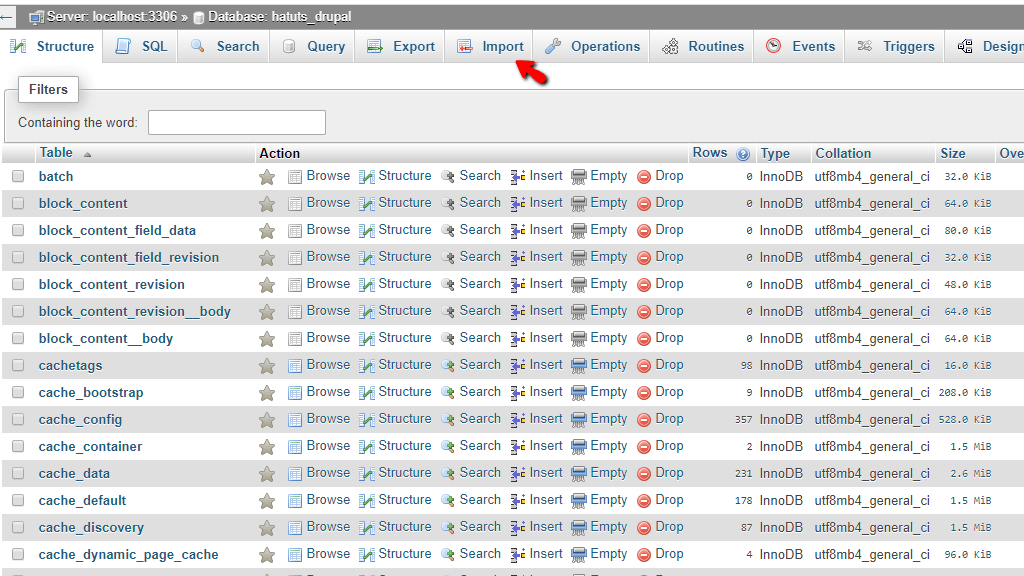Sort by the Rows column header
Image resolution: width=1024 pixels, height=576 pixels.
(708, 153)
